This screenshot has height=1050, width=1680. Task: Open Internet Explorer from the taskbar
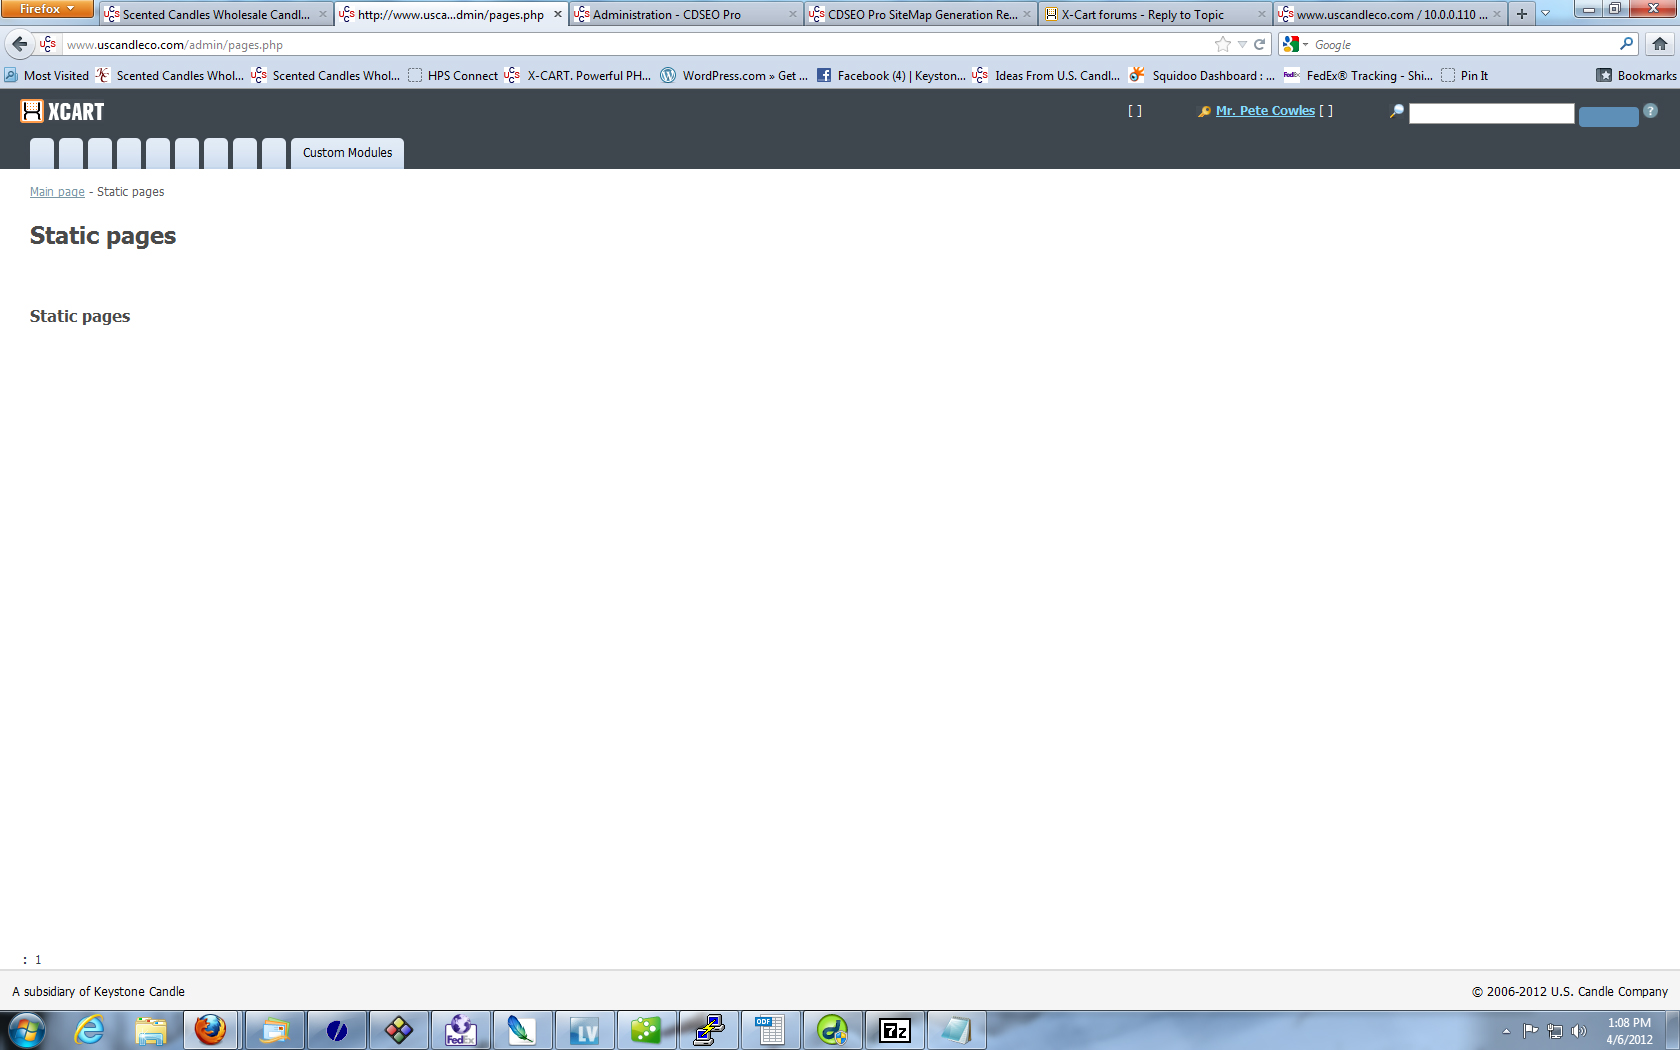click(89, 1030)
